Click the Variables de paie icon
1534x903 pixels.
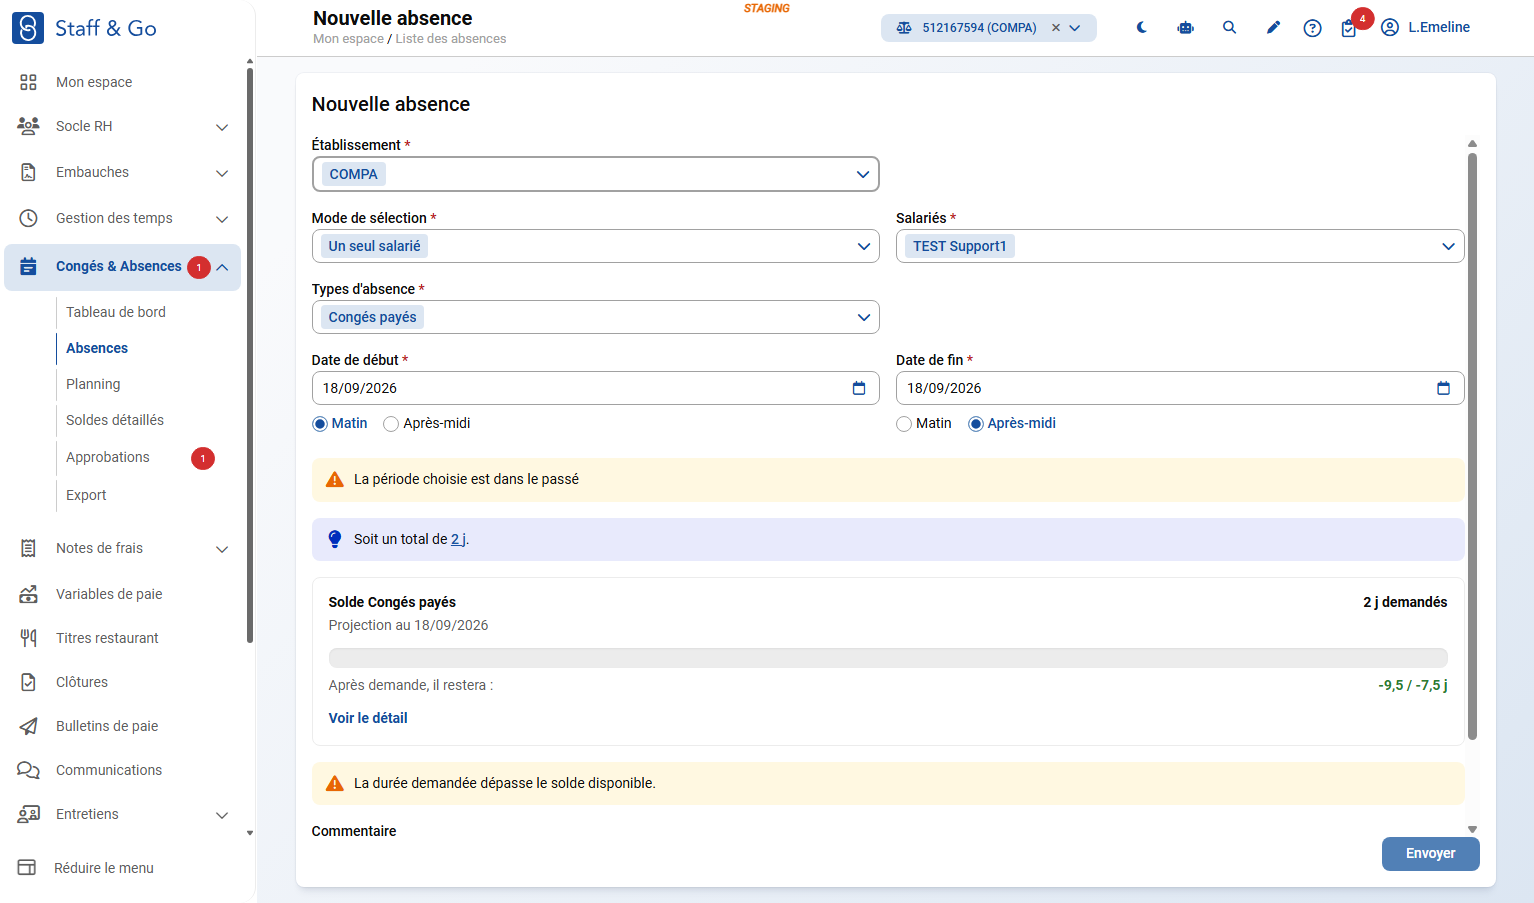(x=28, y=594)
